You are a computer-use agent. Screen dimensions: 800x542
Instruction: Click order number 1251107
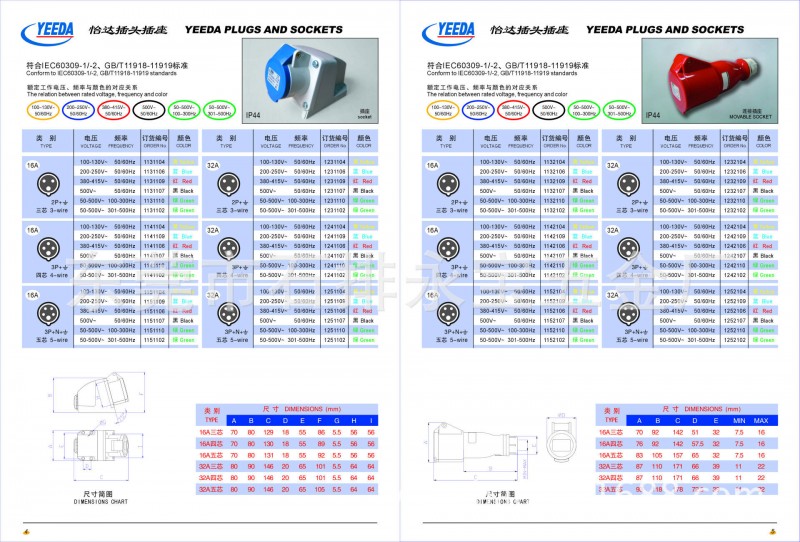coord(335,321)
